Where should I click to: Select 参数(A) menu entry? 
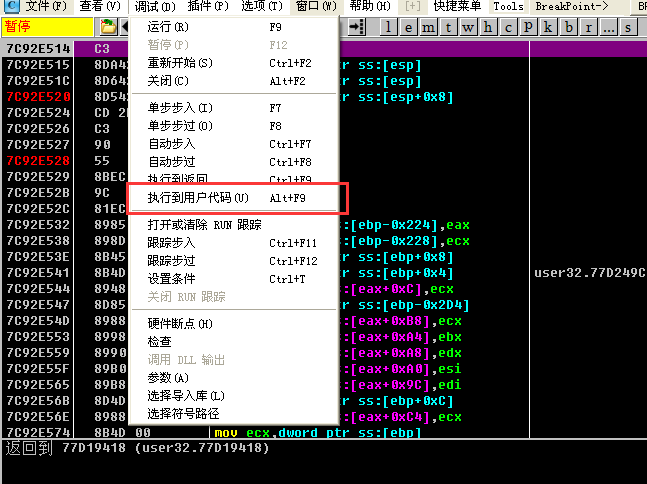tap(234, 378)
